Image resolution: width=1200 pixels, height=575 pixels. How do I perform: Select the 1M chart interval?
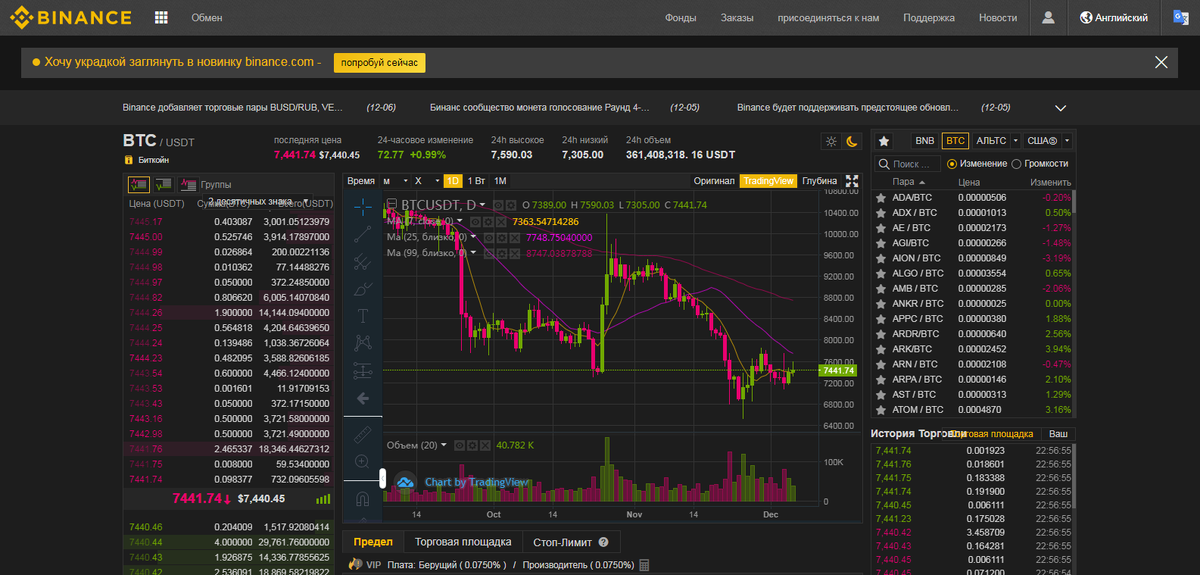click(x=500, y=181)
